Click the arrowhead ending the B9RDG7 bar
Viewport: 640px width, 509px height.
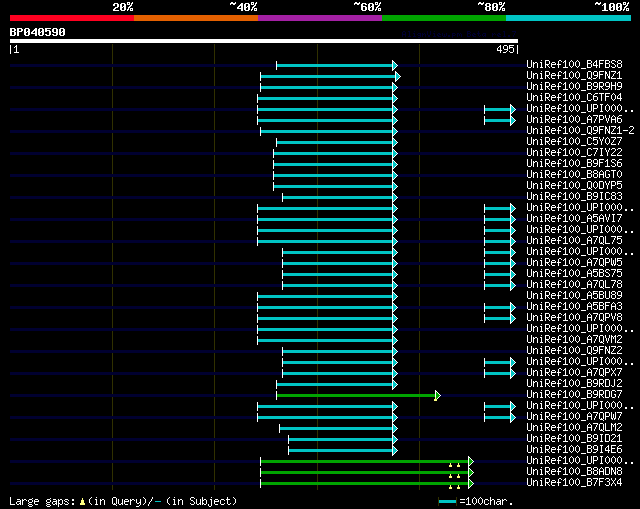(x=438, y=396)
